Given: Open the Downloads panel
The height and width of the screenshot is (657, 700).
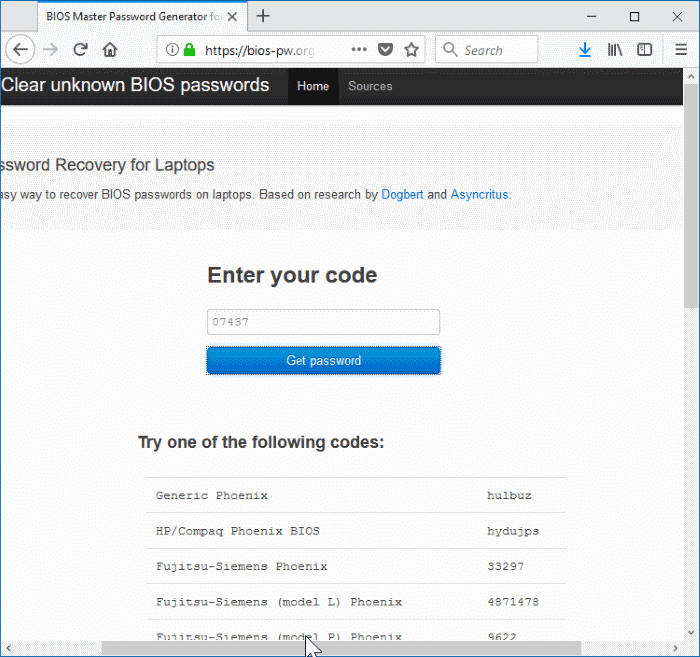Looking at the screenshot, I should (x=585, y=50).
